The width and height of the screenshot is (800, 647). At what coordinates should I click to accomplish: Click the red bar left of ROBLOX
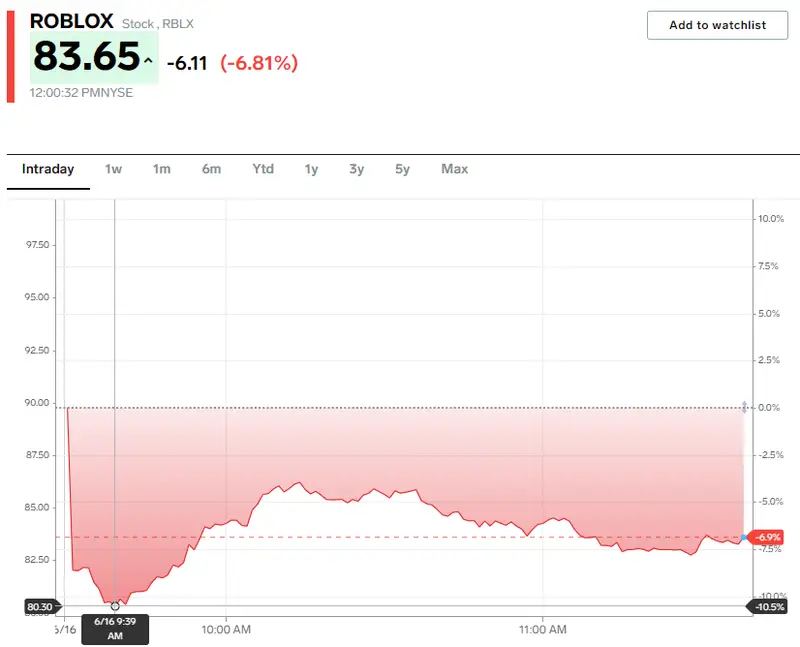point(10,56)
